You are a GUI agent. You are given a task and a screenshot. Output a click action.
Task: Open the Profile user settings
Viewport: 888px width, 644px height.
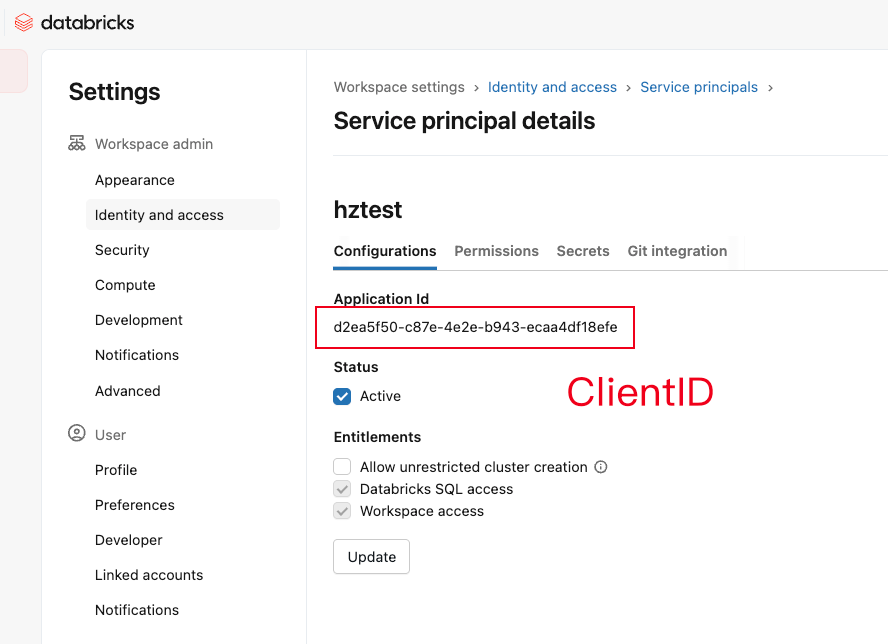116,470
